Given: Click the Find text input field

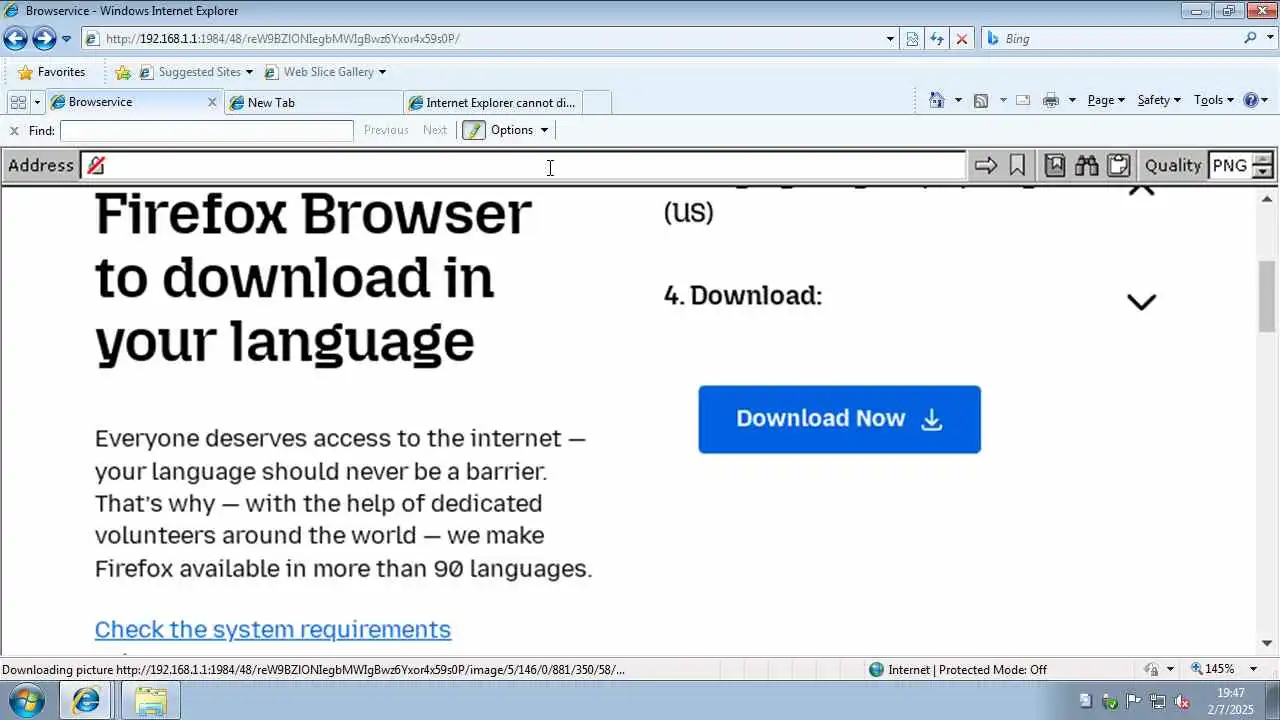Looking at the screenshot, I should click(206, 131).
